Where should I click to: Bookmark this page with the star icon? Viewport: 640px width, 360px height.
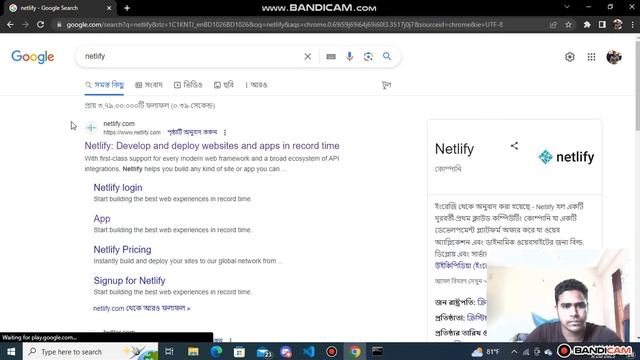[568, 24]
